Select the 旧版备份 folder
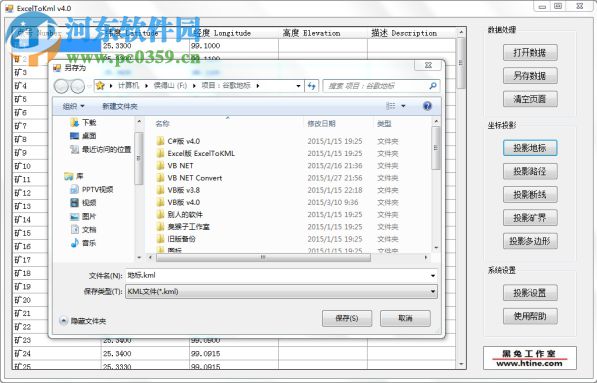Image resolution: width=597 pixels, height=383 pixels. coord(176,239)
